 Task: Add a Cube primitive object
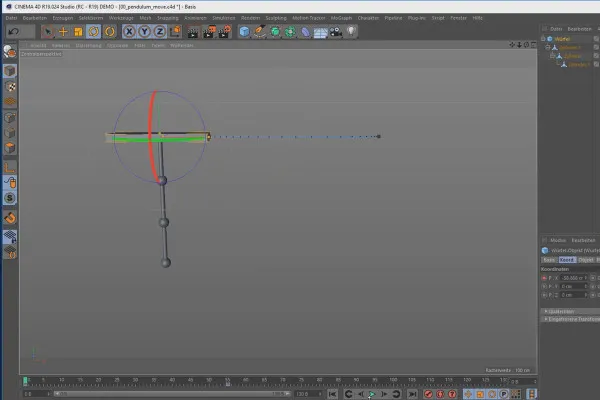244,32
